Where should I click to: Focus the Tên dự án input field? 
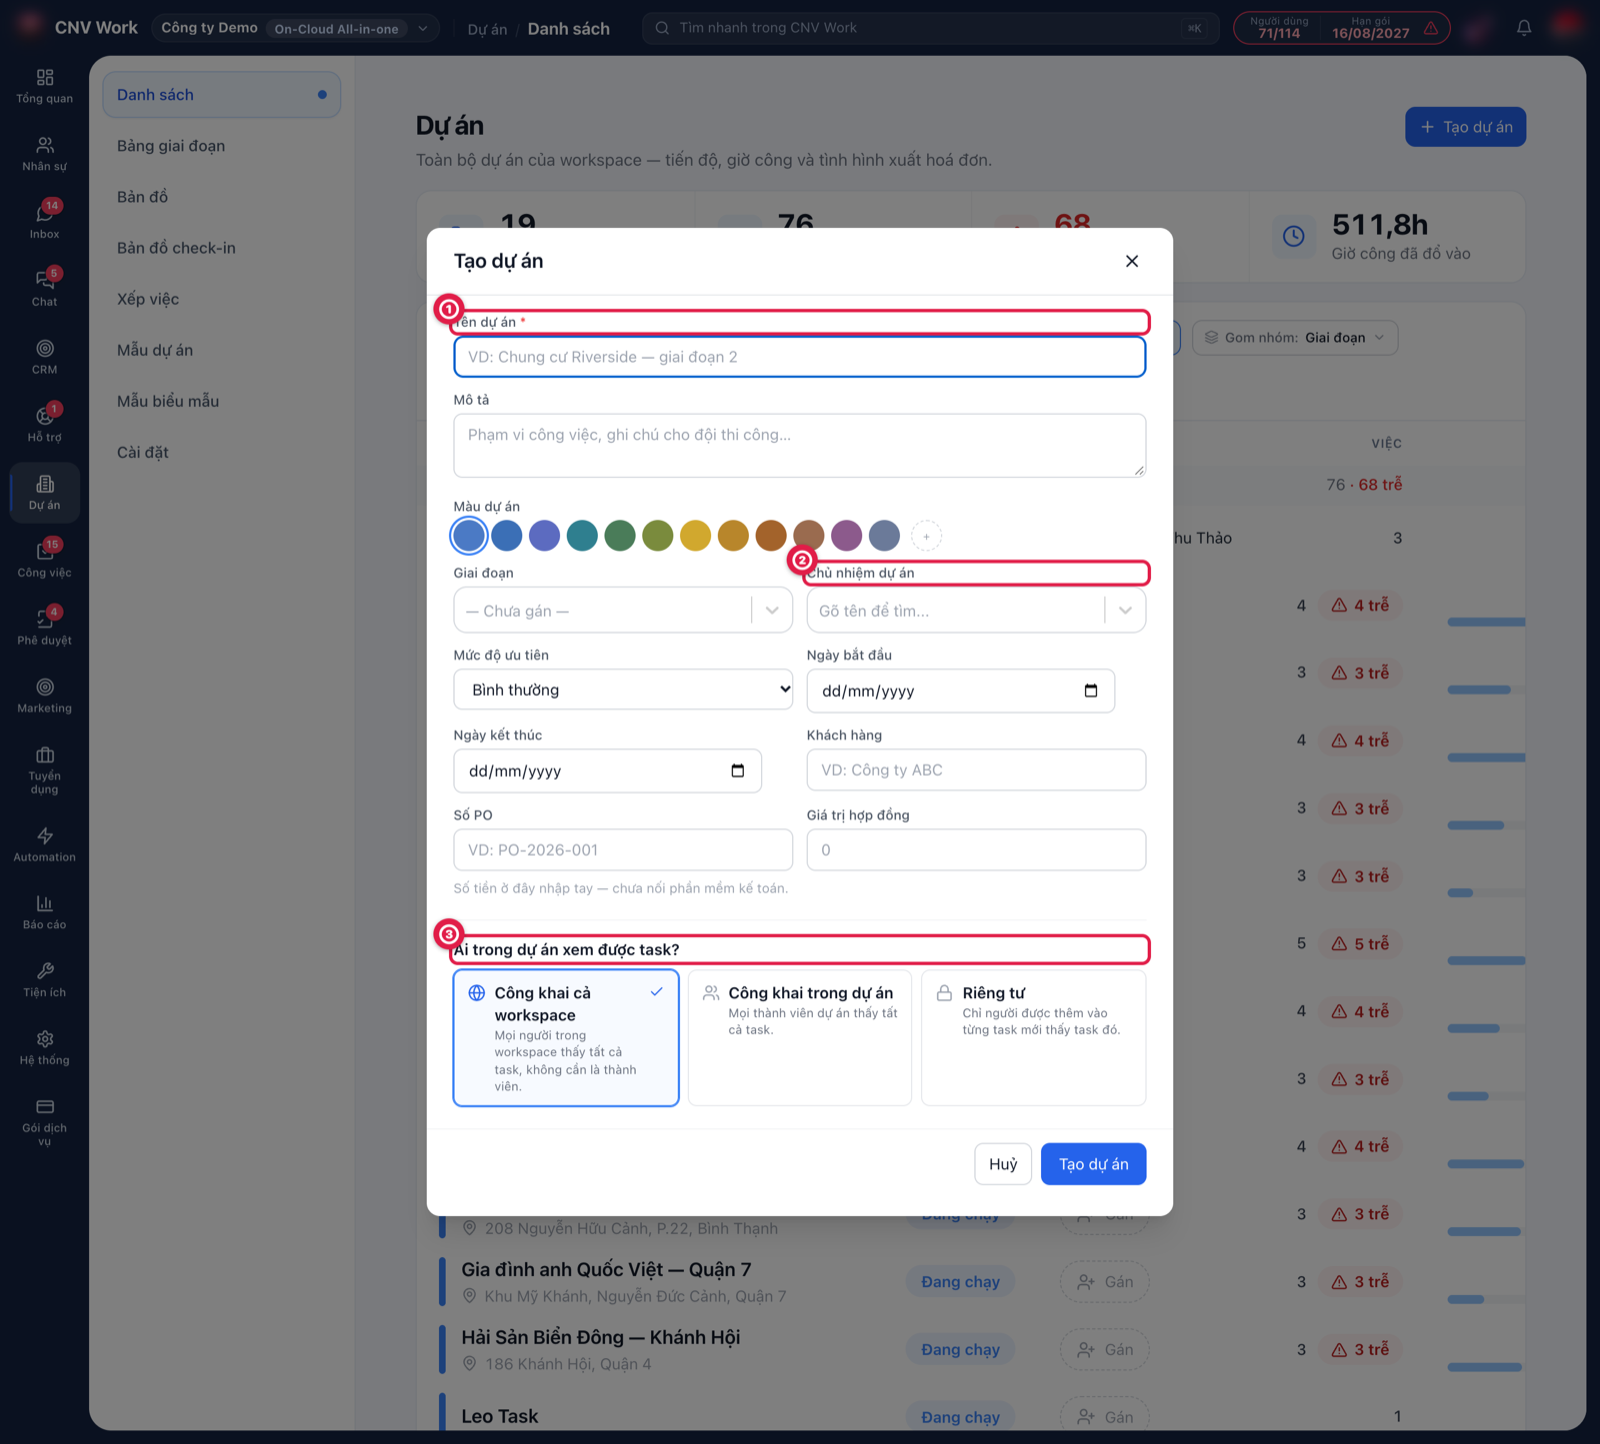(x=800, y=357)
